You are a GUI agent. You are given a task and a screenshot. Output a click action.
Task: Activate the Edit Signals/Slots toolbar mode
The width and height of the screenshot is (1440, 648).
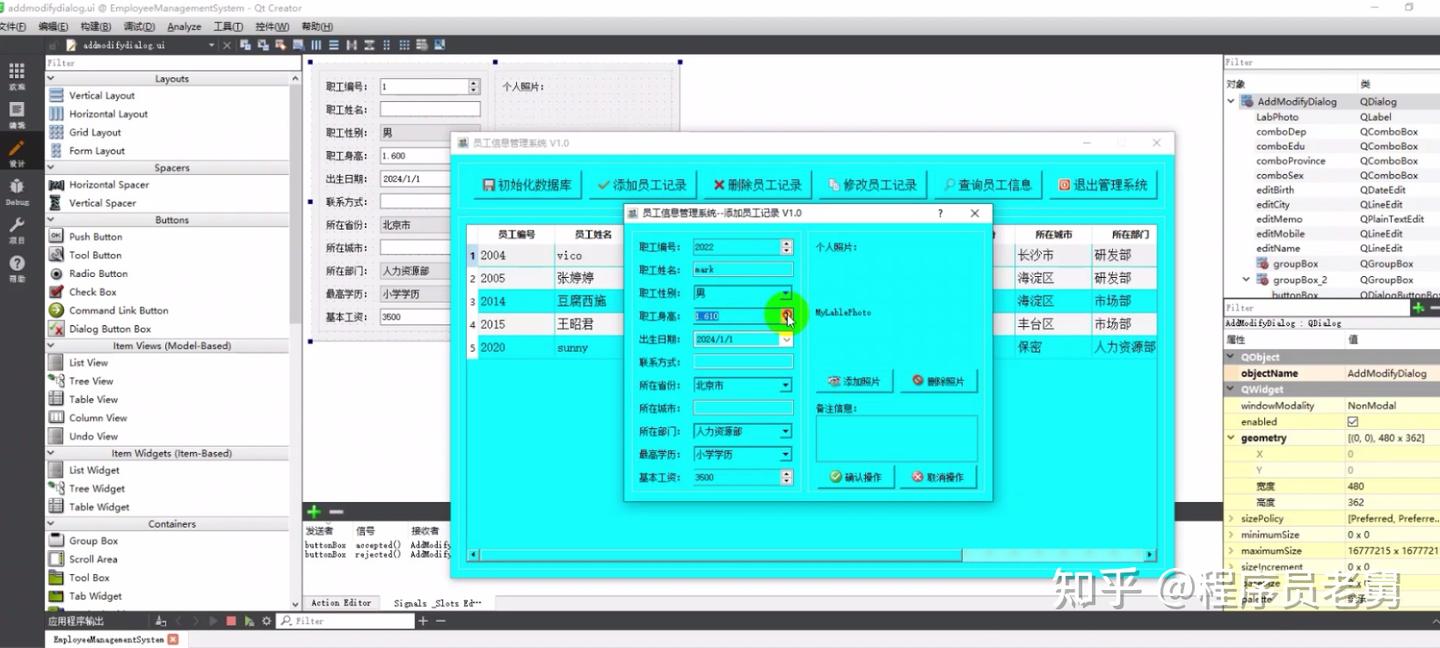265,44
